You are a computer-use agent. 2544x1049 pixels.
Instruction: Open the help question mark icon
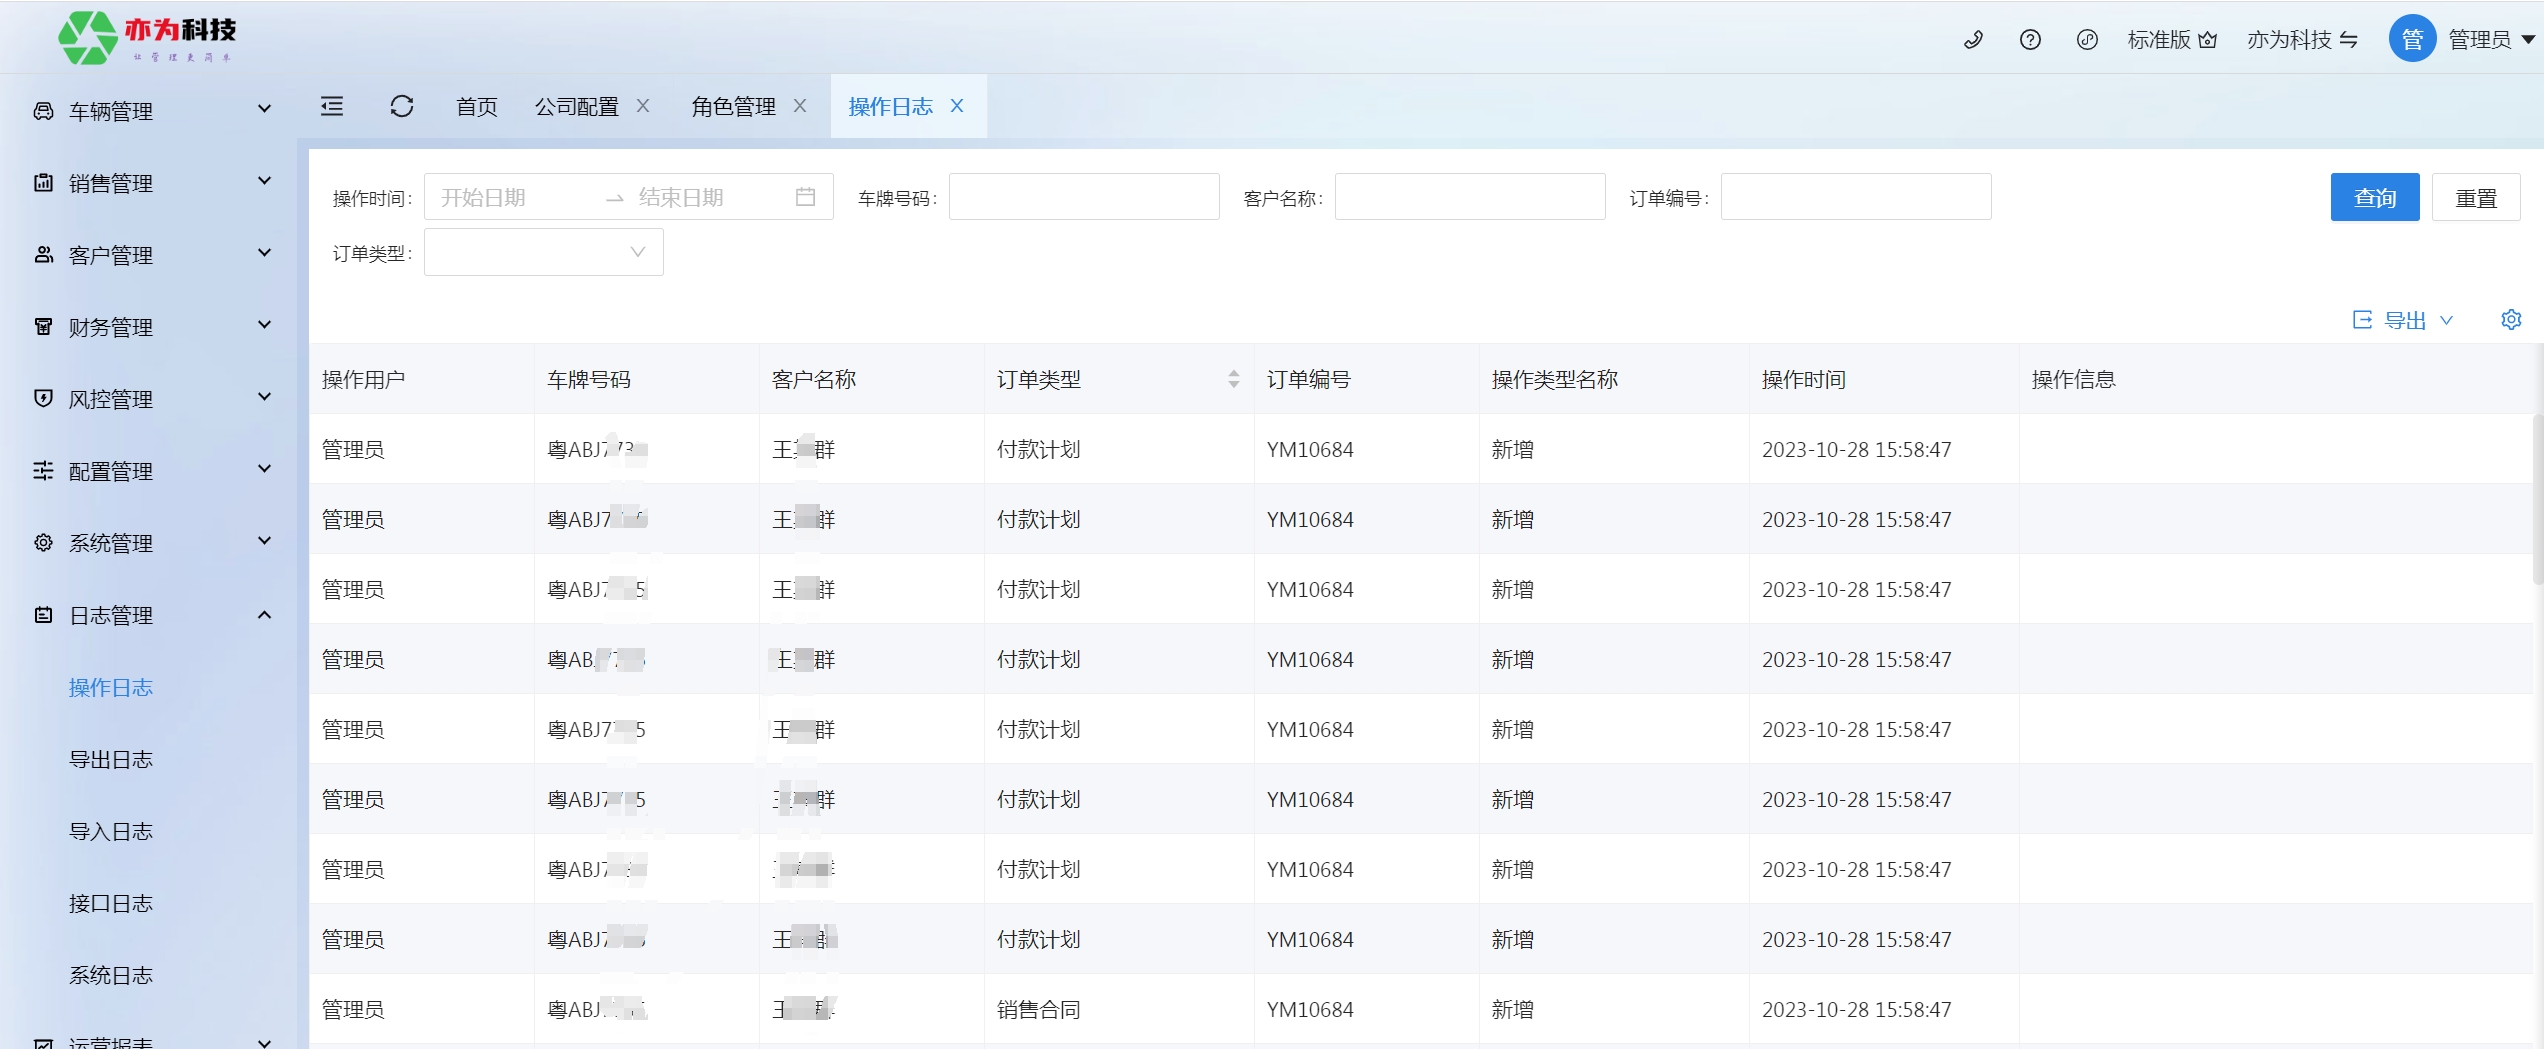pyautogui.click(x=2030, y=40)
